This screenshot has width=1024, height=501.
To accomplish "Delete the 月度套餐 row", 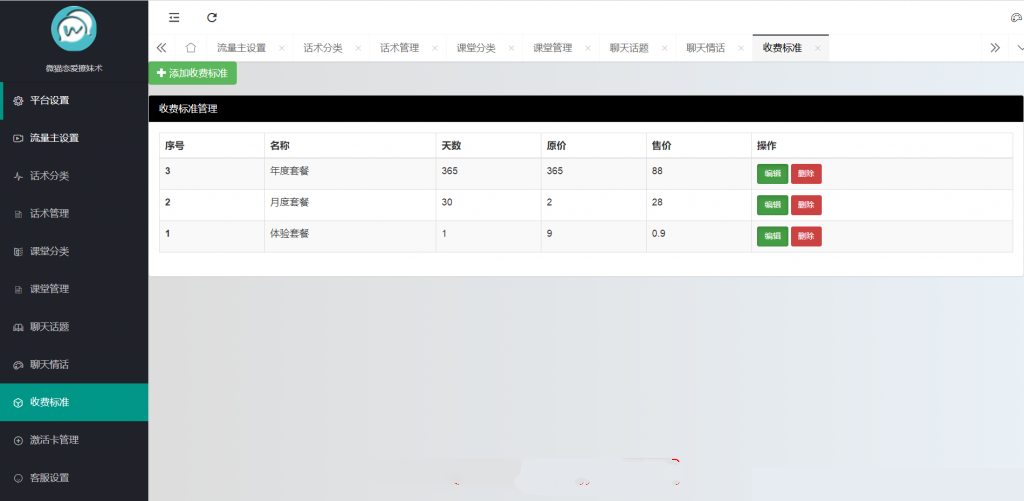I will tap(806, 205).
